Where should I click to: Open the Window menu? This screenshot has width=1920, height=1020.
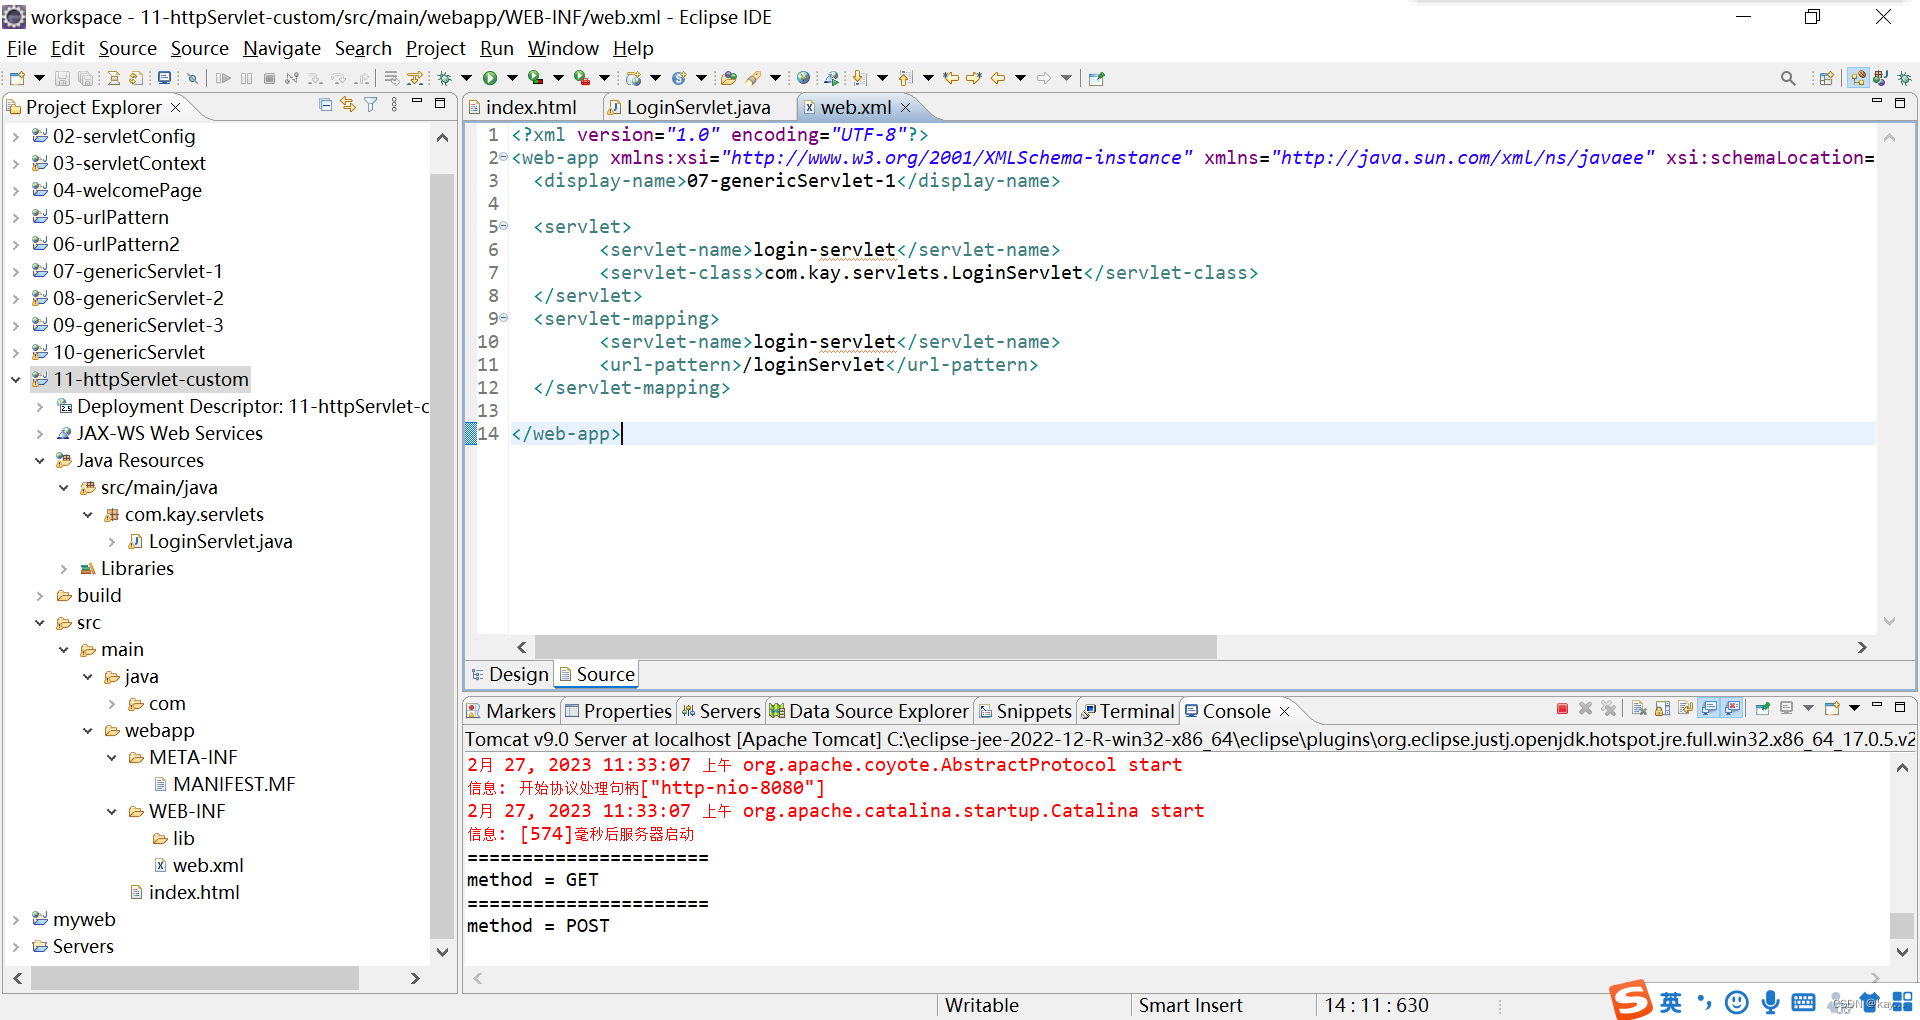click(x=562, y=48)
